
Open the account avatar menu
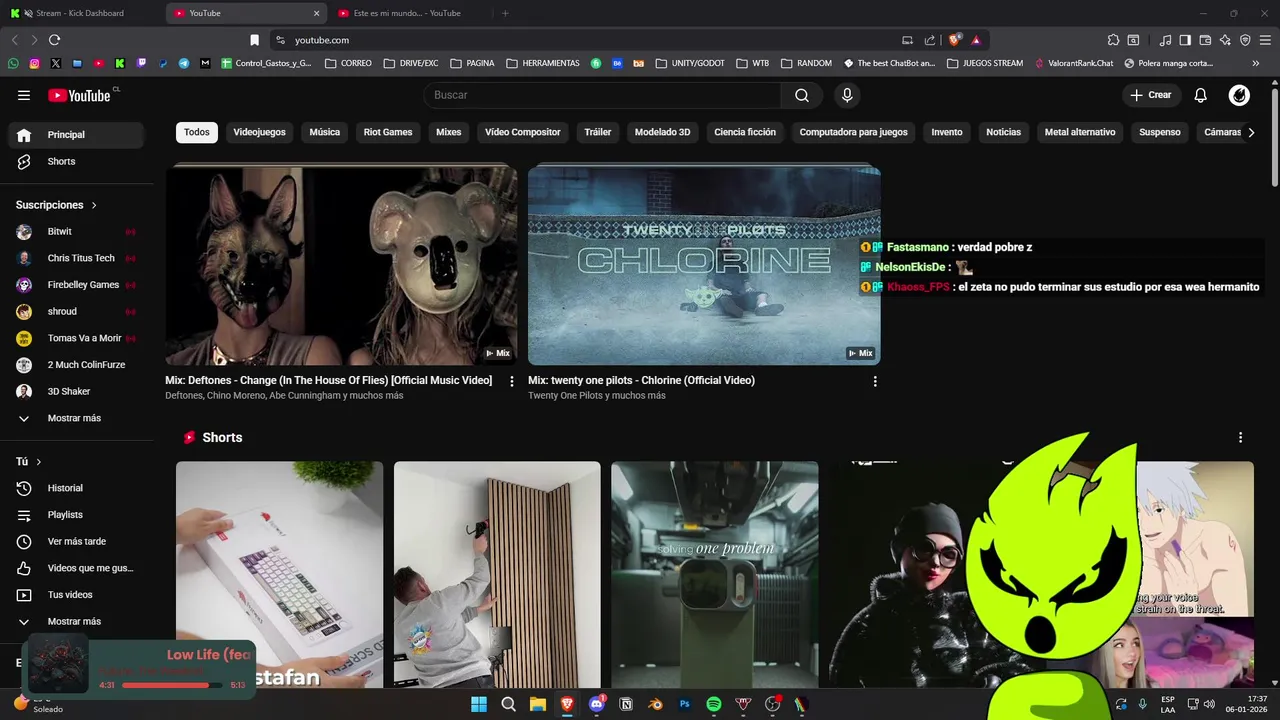tap(1239, 95)
